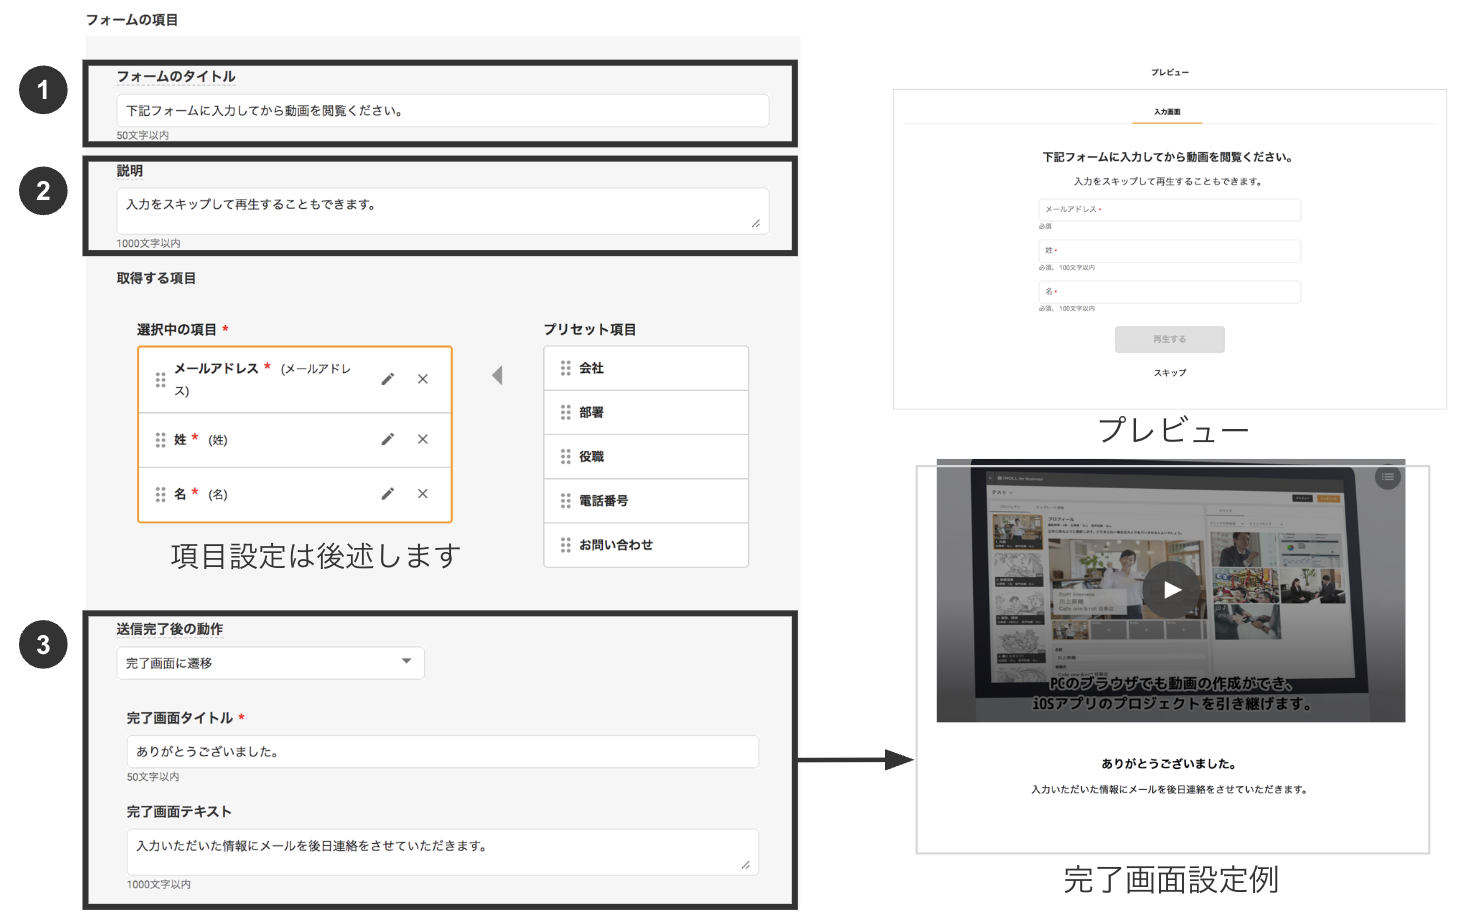The width and height of the screenshot is (1466, 916).
Task: Click the drag handle of お問い合わせ preset item
Action: (564, 545)
